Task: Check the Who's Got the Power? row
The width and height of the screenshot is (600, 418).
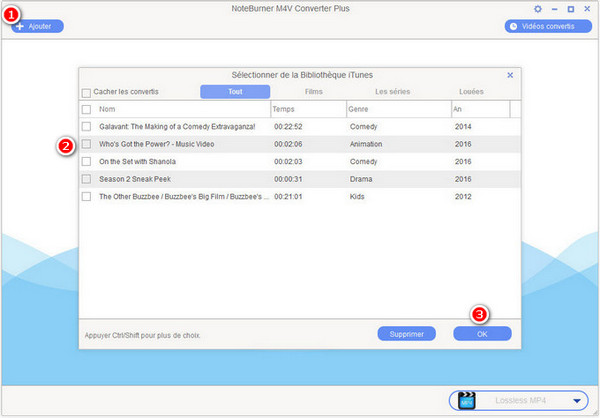Action: click(86, 144)
